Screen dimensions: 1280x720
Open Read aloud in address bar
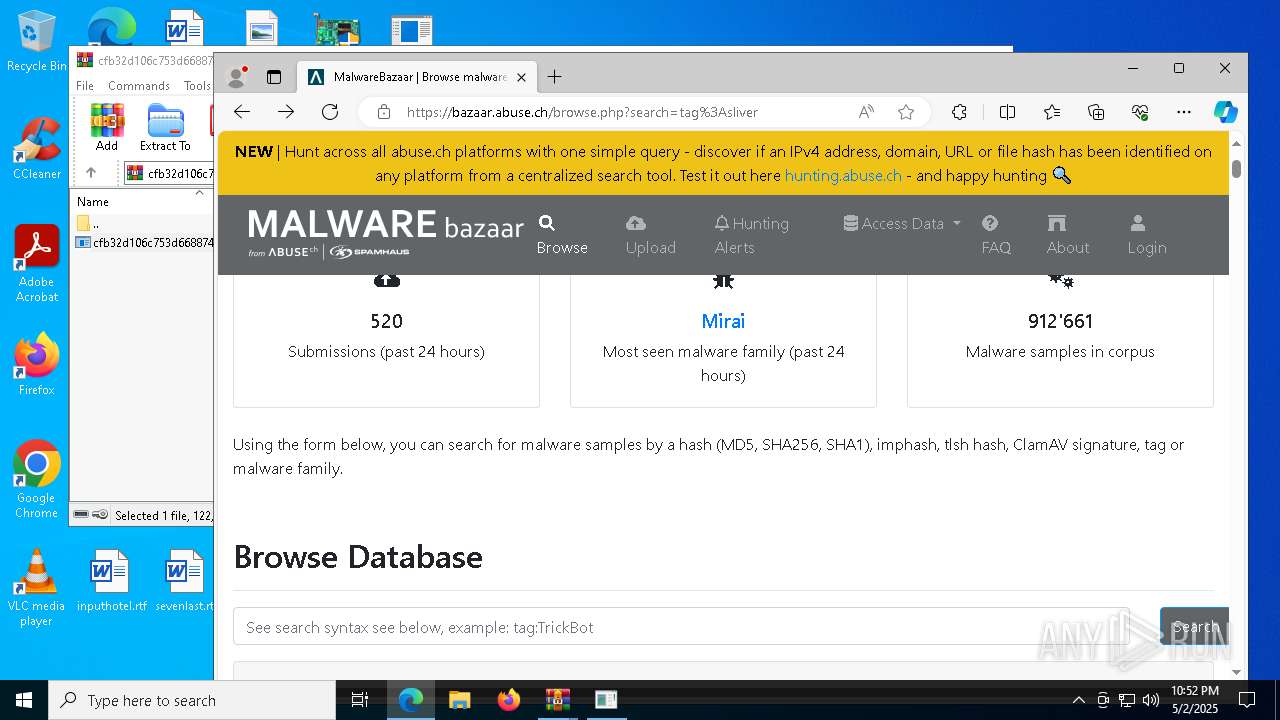click(866, 112)
